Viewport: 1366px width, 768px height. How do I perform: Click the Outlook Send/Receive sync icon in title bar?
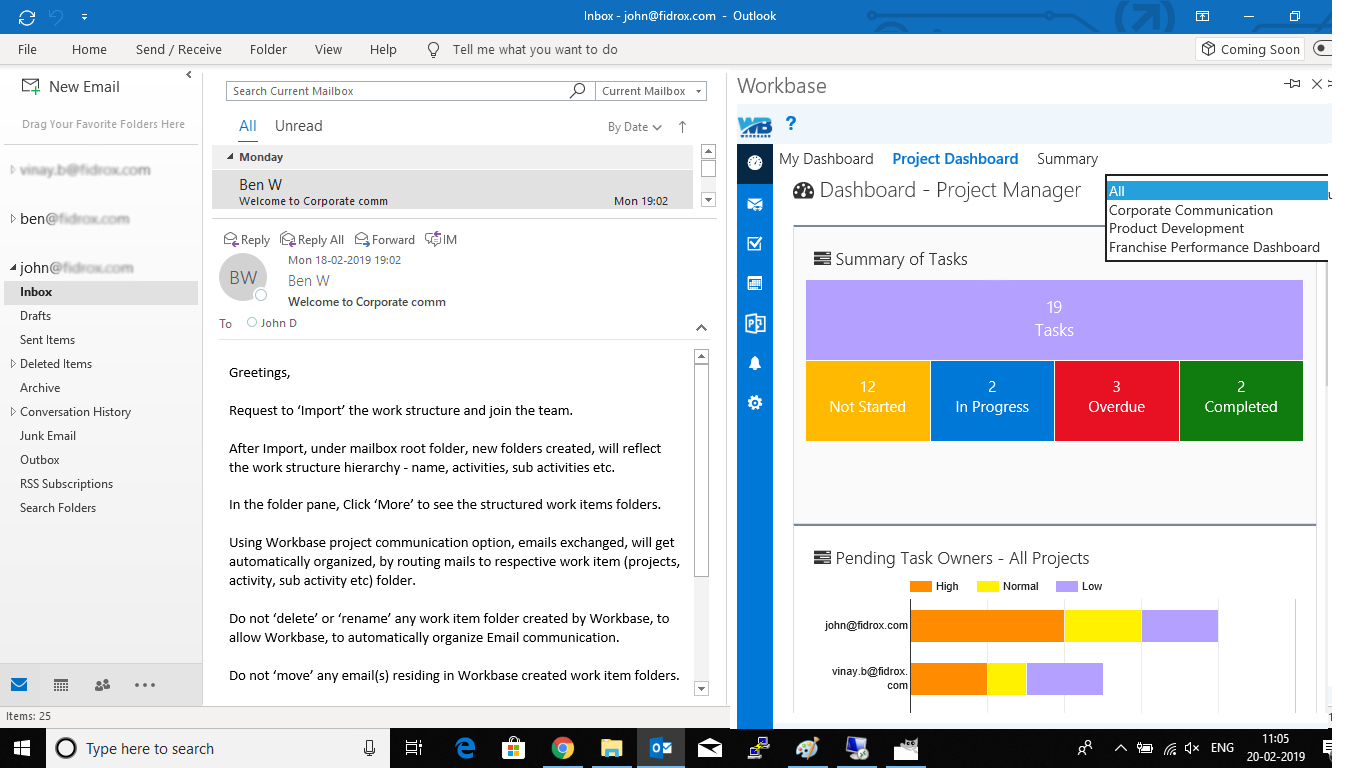[x=27, y=16]
